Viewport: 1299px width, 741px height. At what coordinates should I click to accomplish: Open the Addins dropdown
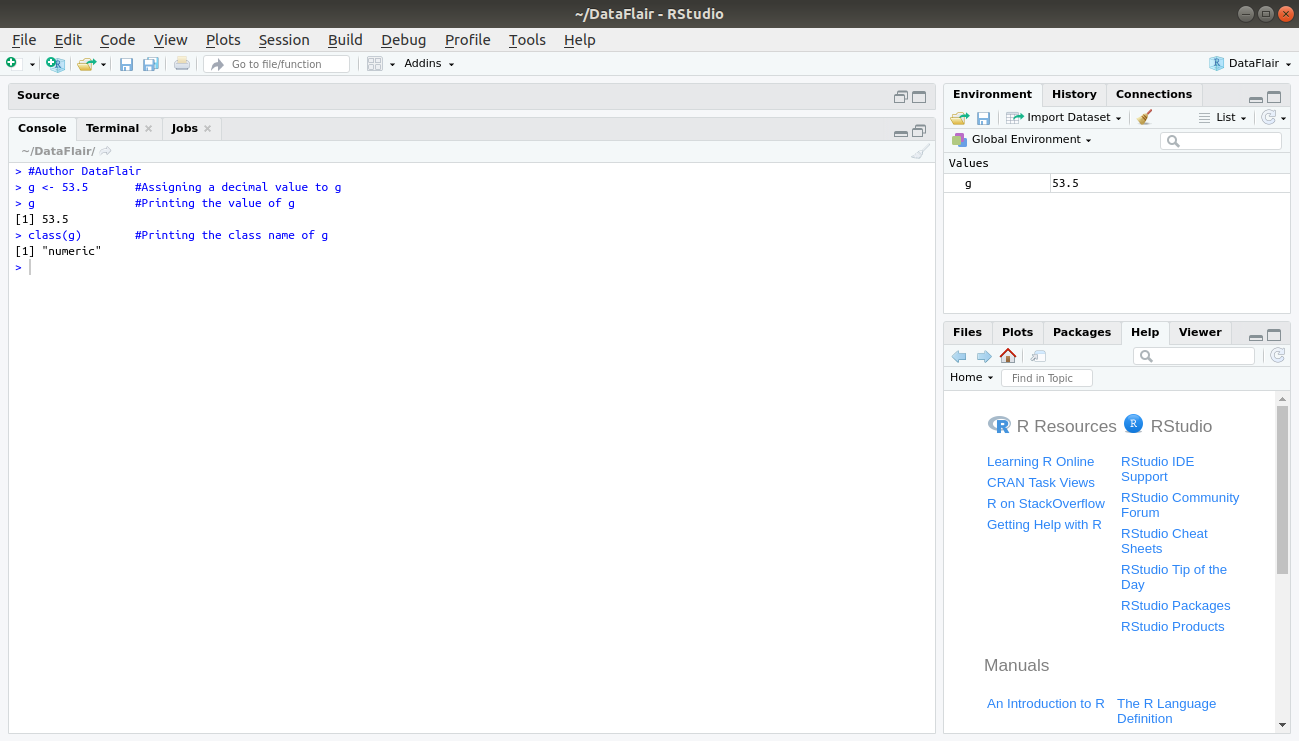coord(429,64)
